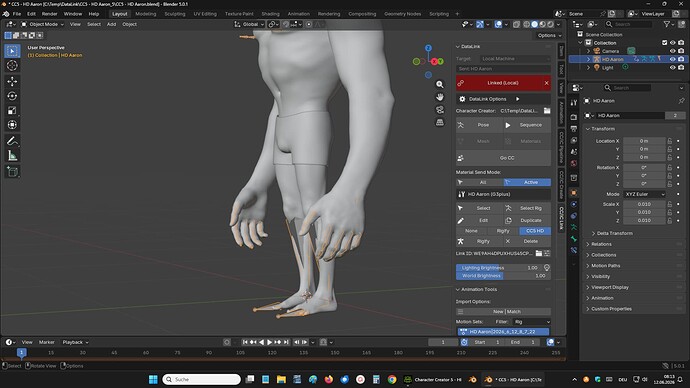
Task: Open the CC/iC Pipeline sidebar tab
Action: tap(561, 147)
